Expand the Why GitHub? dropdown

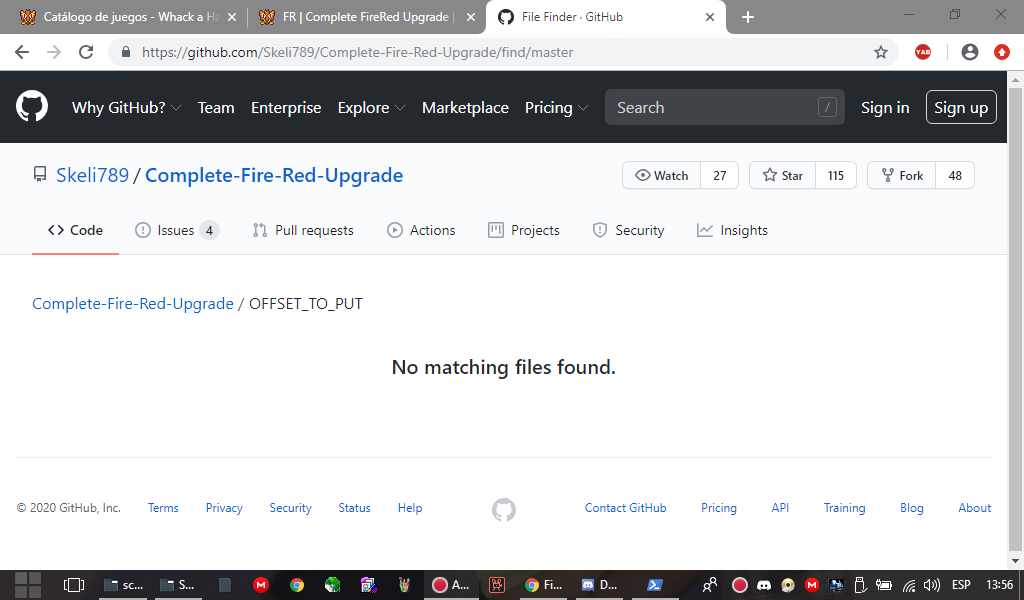click(126, 108)
